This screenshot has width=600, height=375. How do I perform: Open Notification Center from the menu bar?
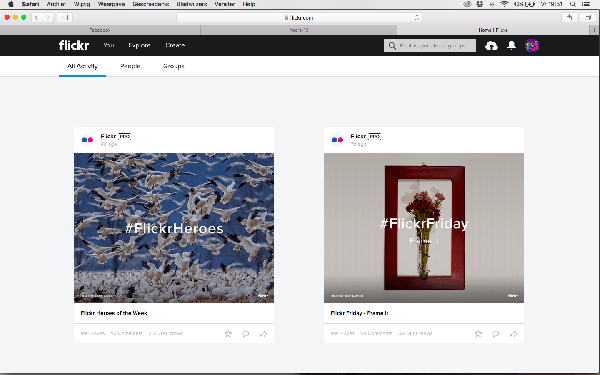pyautogui.click(x=586, y=4)
